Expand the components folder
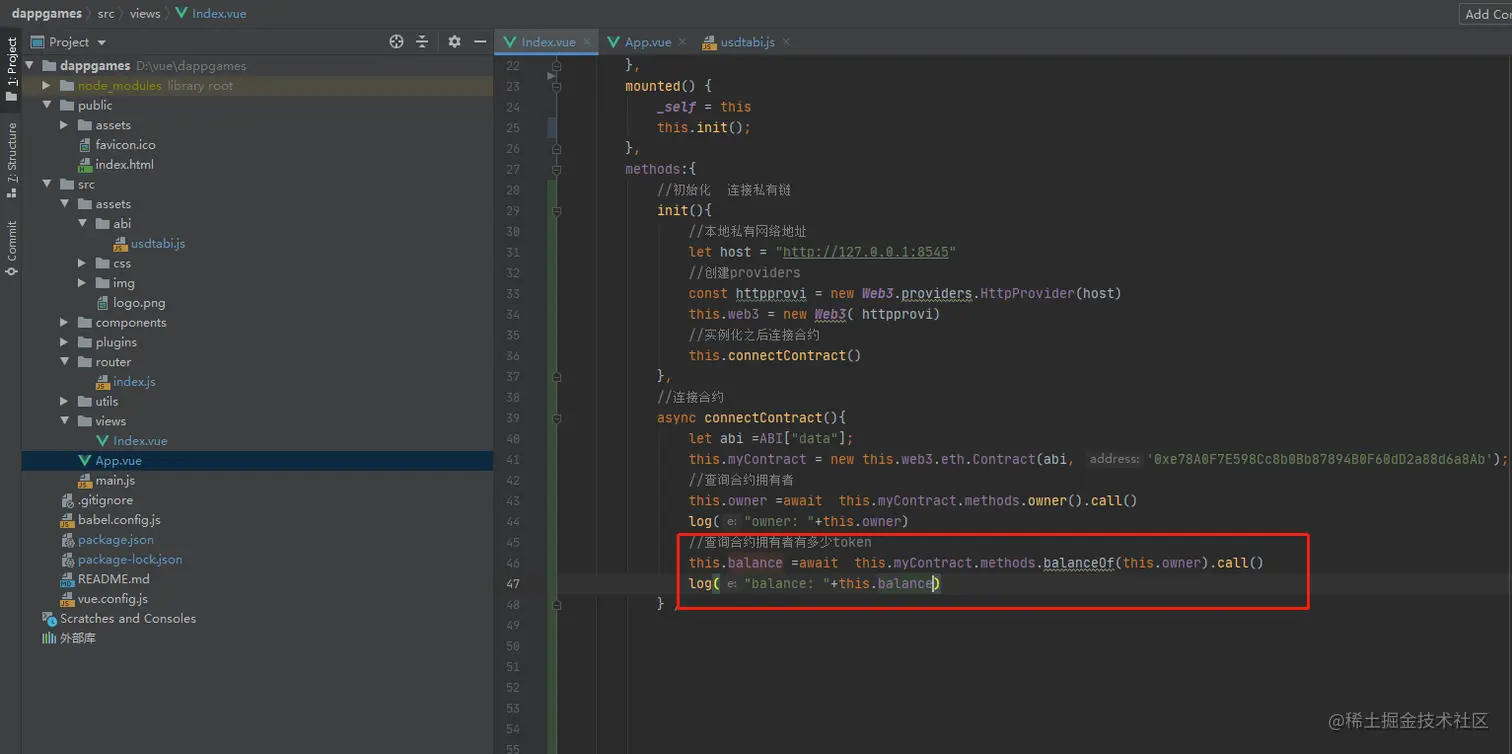Image resolution: width=1512 pixels, height=754 pixels. coord(64,323)
